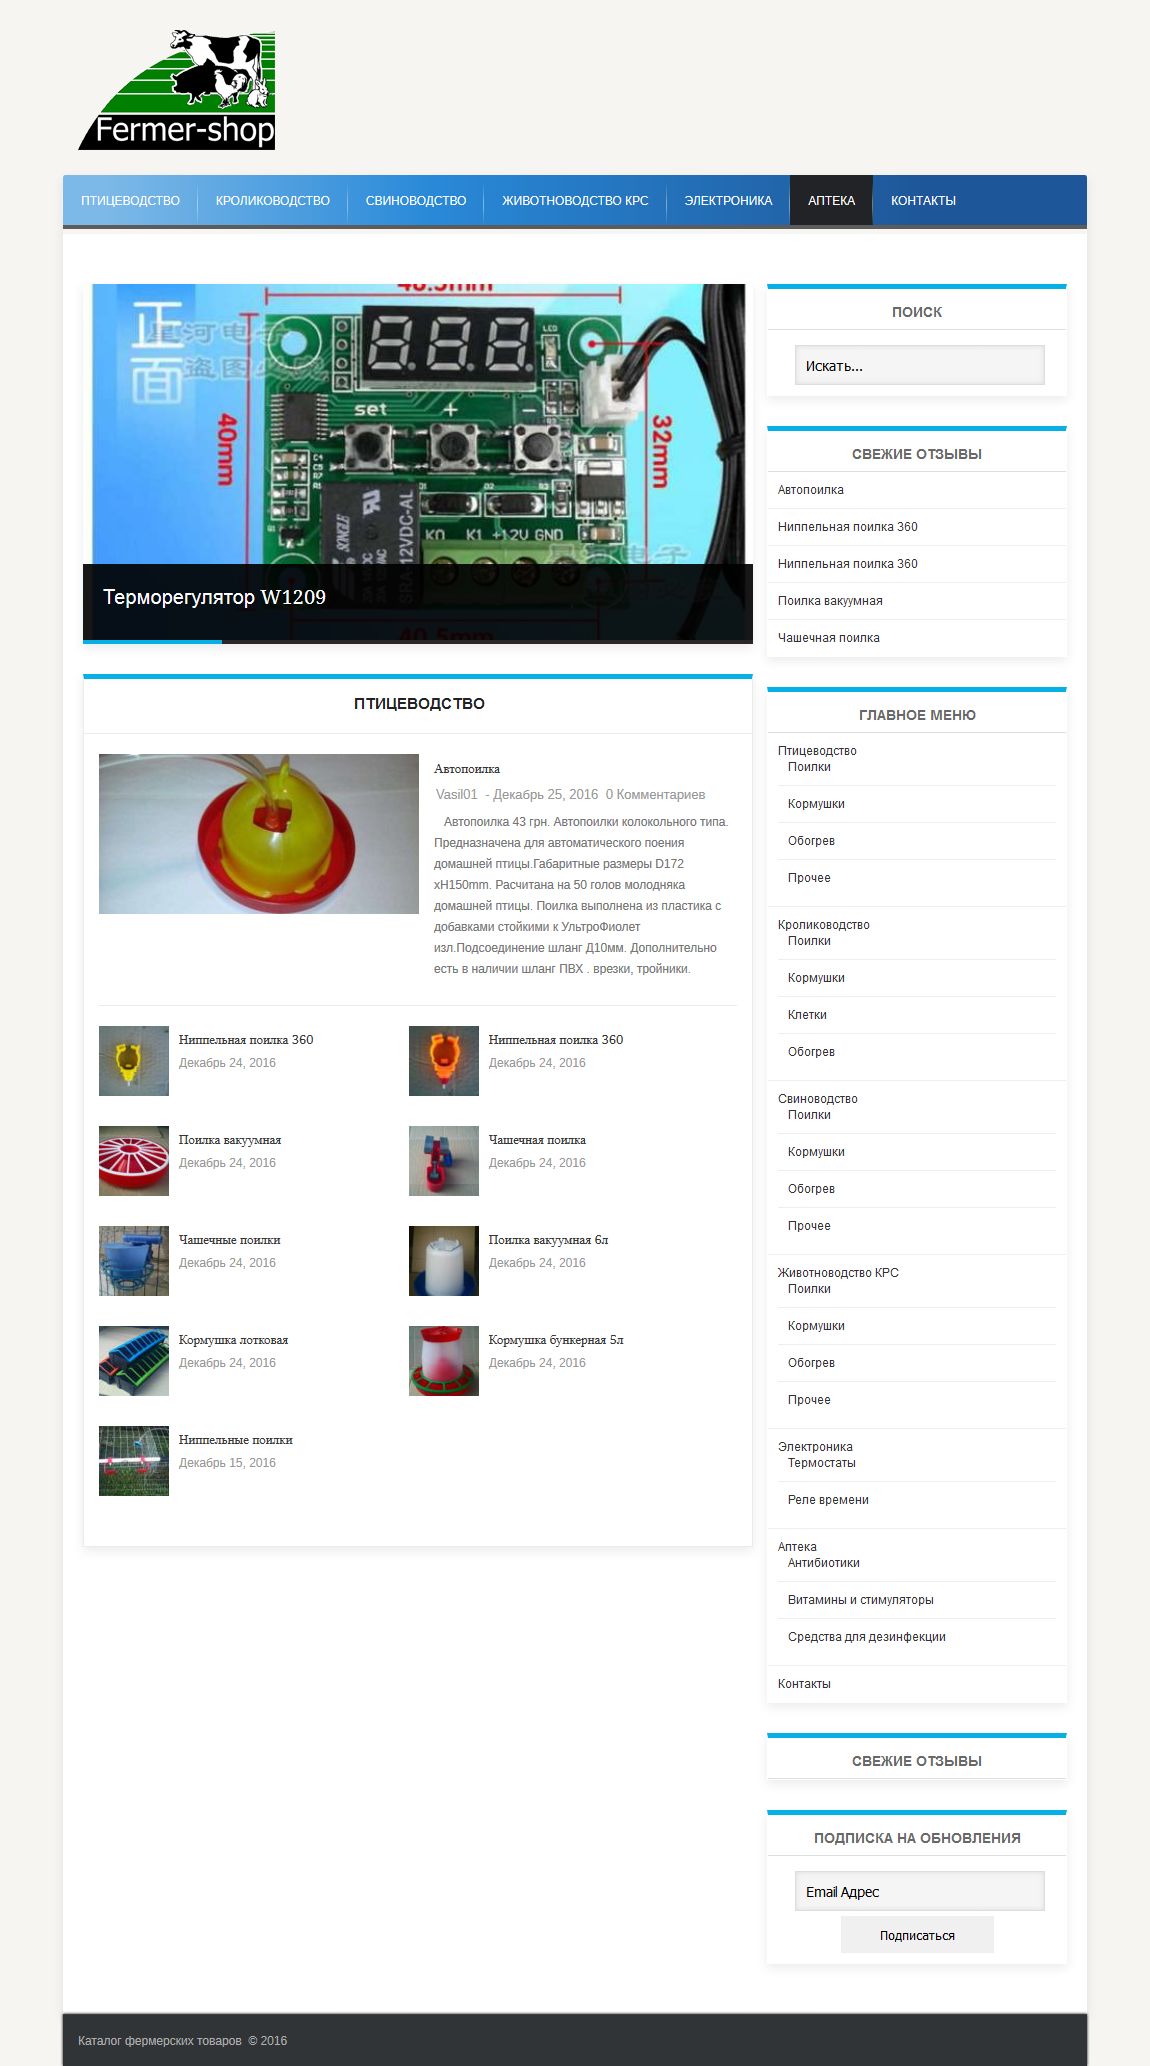This screenshot has width=1150, height=2066.
Task: Open the Терморегулятор W1209 slider banner
Action: [x=417, y=462]
